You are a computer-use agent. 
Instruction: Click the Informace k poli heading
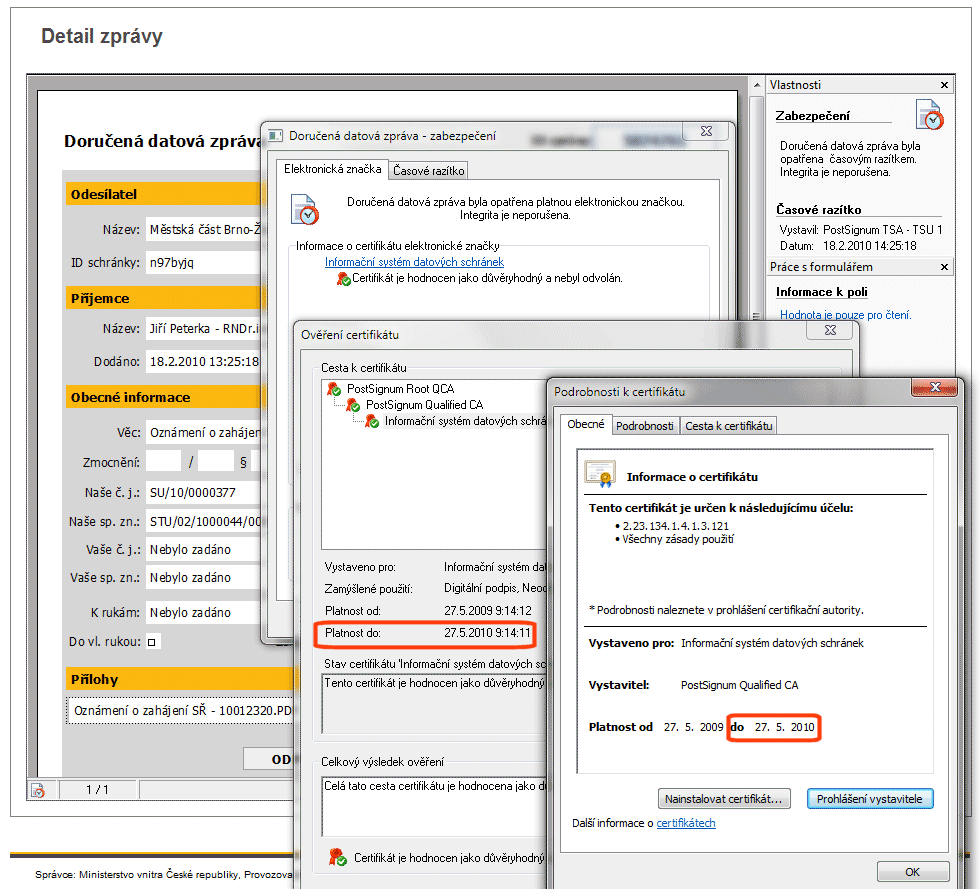point(821,292)
